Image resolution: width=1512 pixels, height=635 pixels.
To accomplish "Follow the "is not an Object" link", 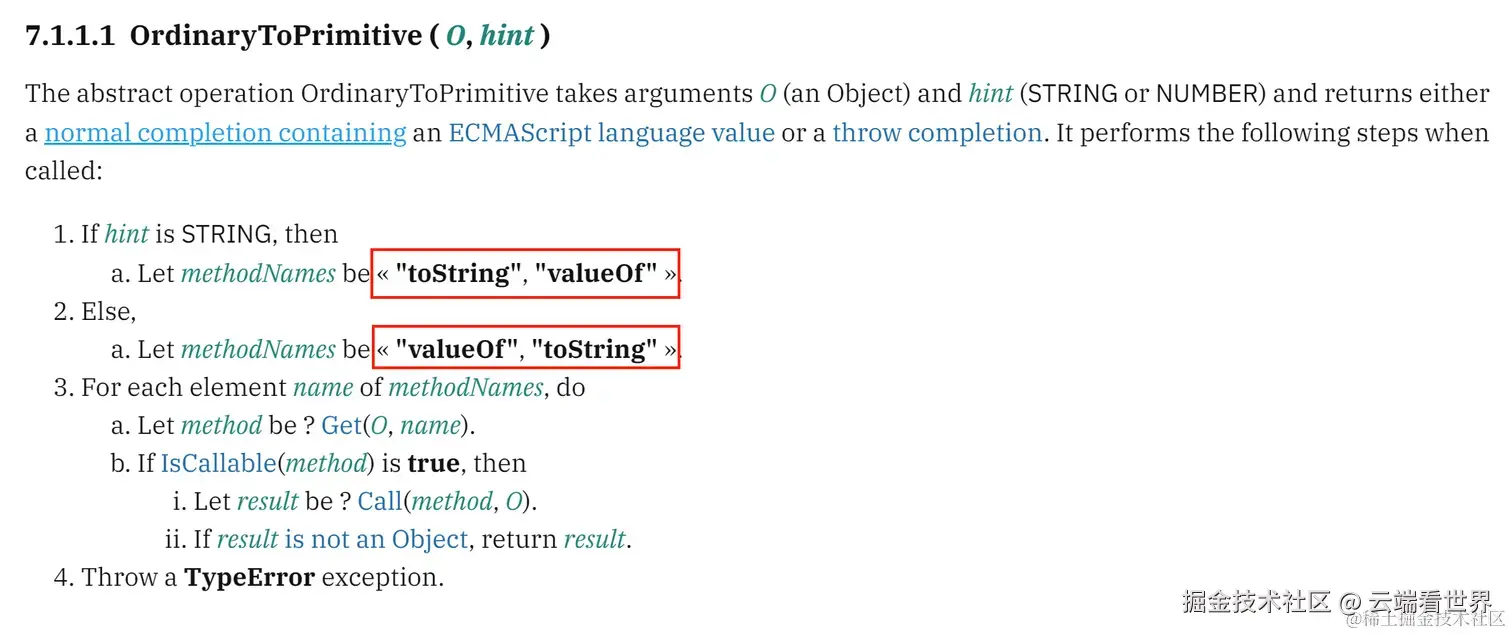I will tap(376, 539).
